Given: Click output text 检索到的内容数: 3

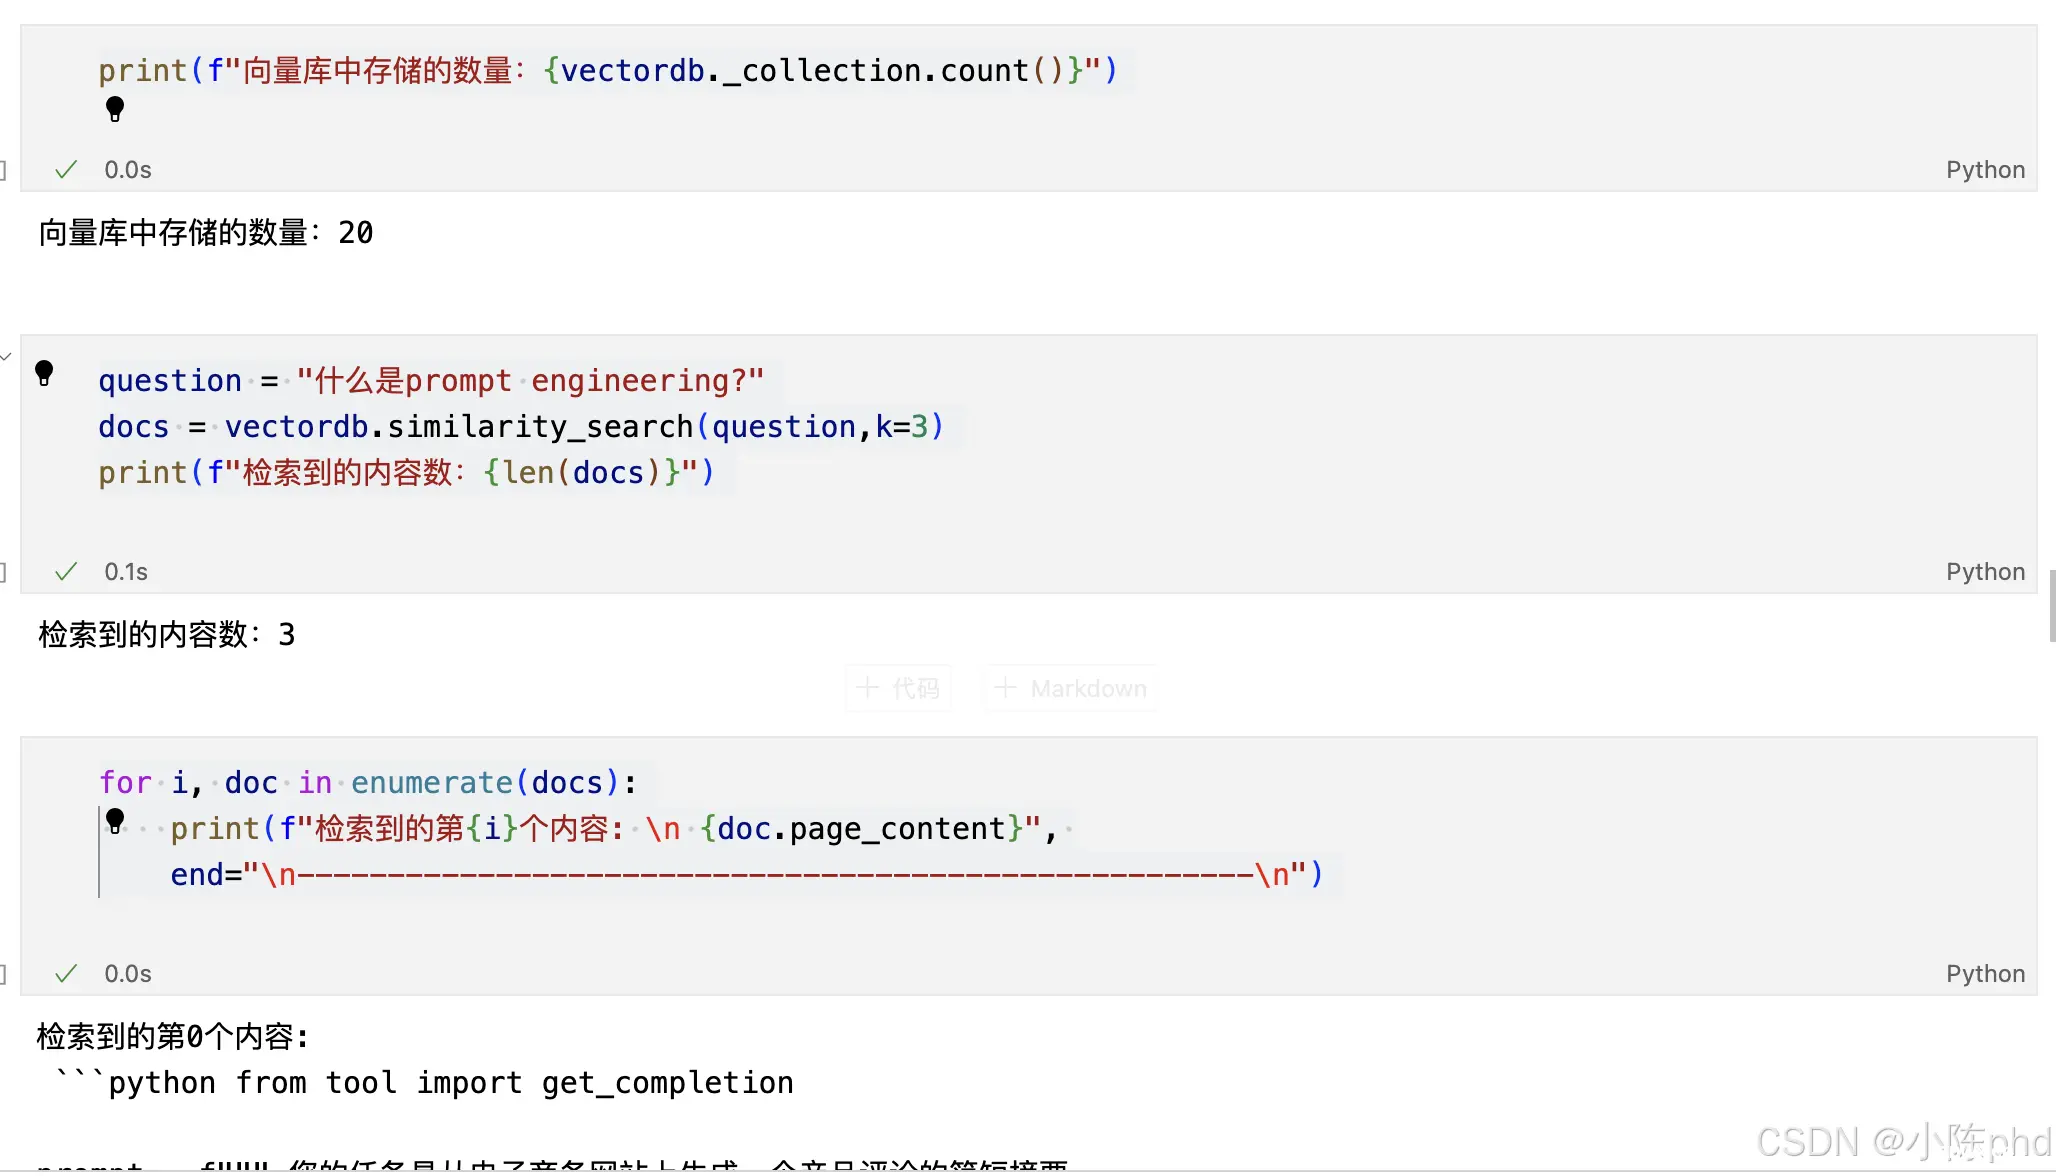Looking at the screenshot, I should click(167, 635).
